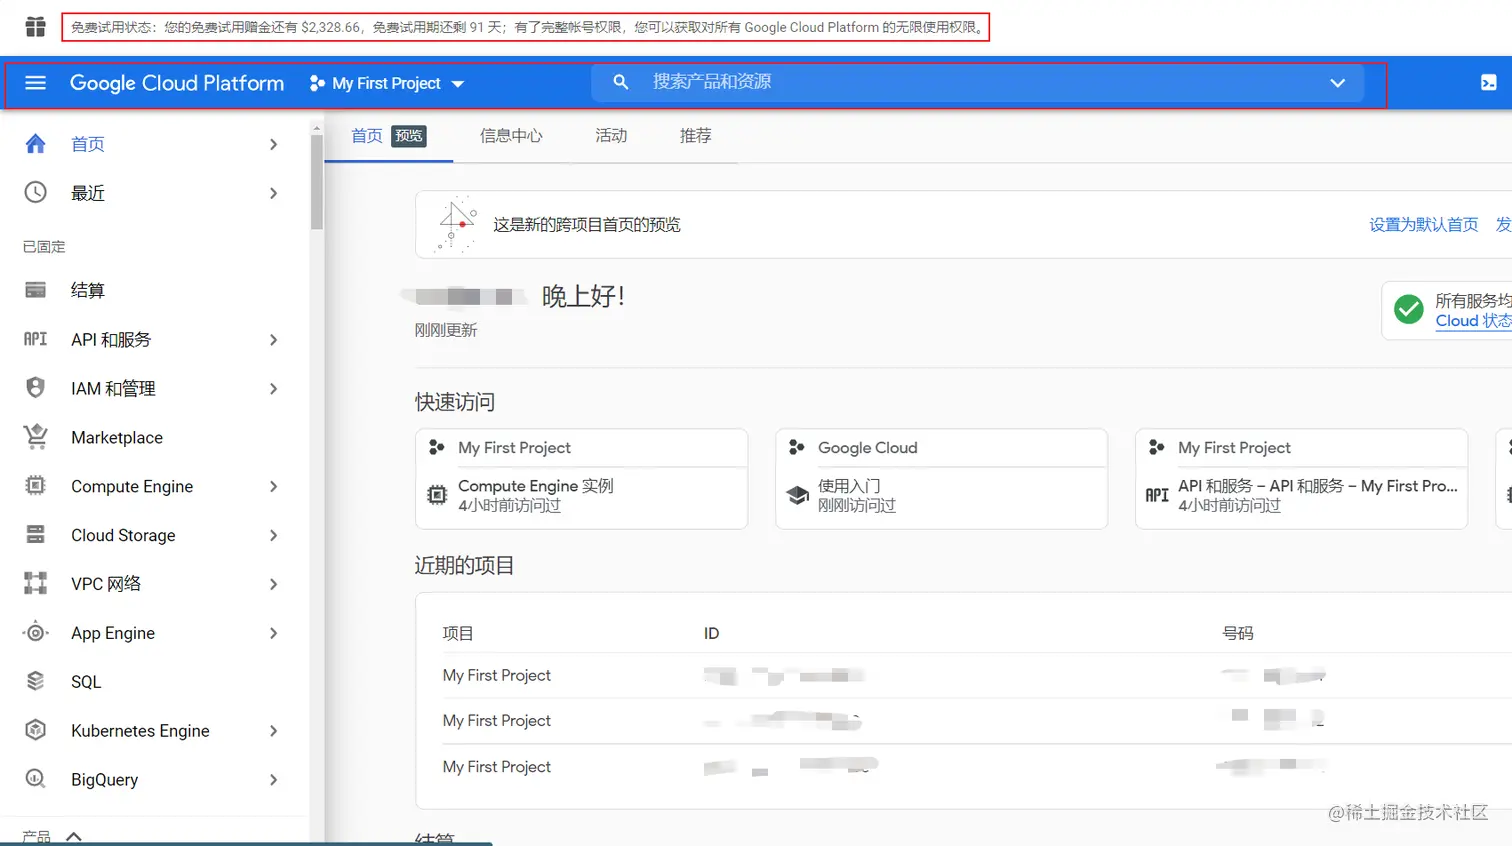Click the Cloud Storage icon
The width and height of the screenshot is (1512, 846).
pyautogui.click(x=35, y=534)
